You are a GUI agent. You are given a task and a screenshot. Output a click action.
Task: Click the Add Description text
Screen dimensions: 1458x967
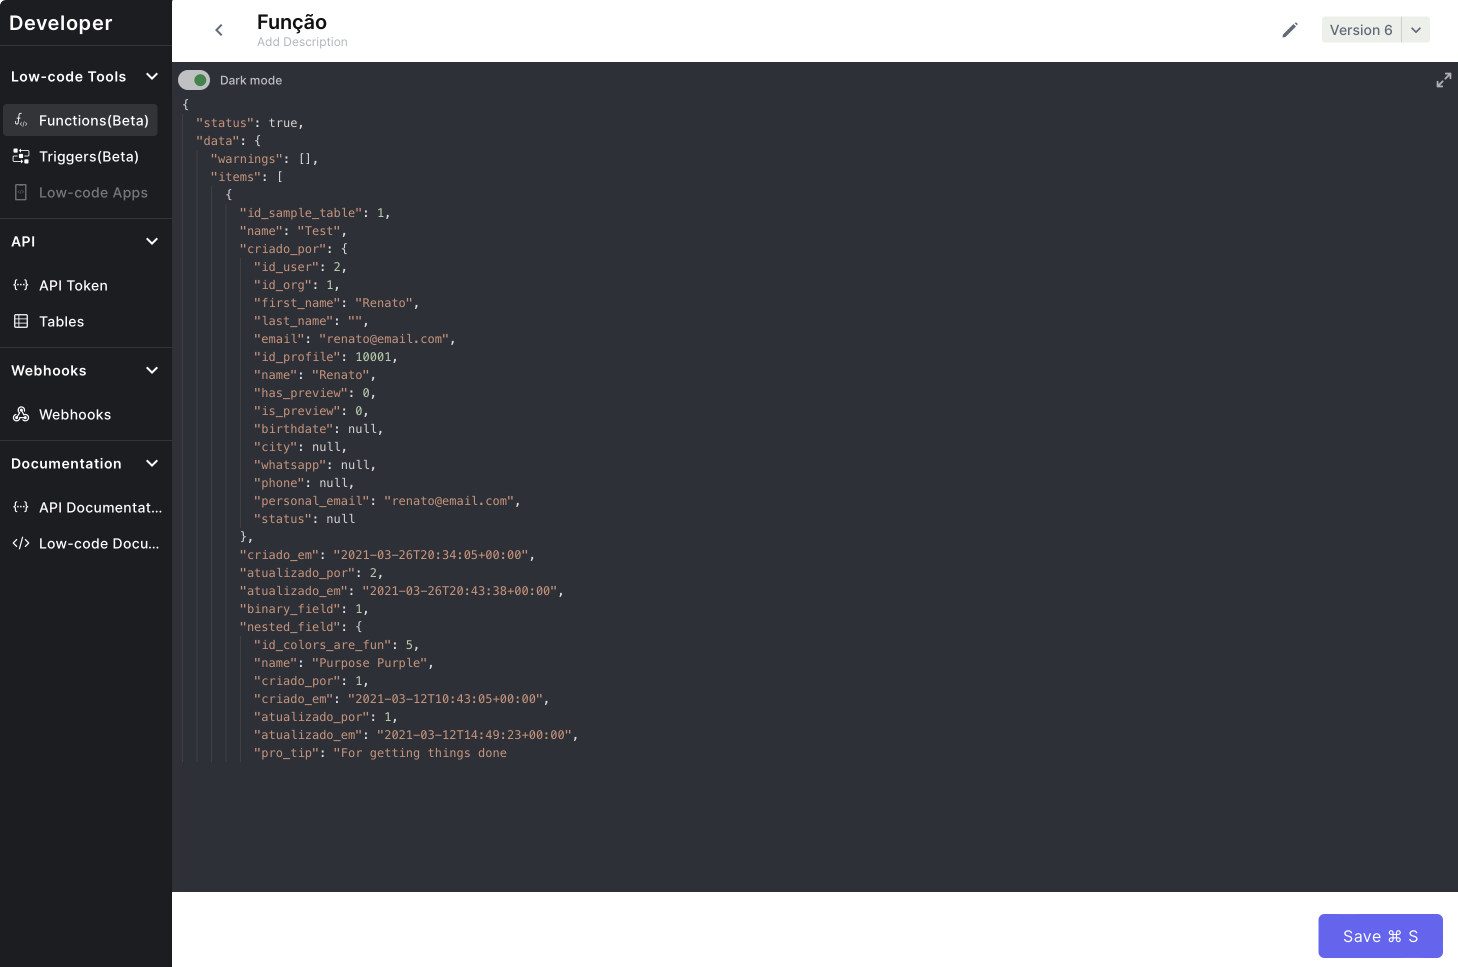(x=302, y=42)
